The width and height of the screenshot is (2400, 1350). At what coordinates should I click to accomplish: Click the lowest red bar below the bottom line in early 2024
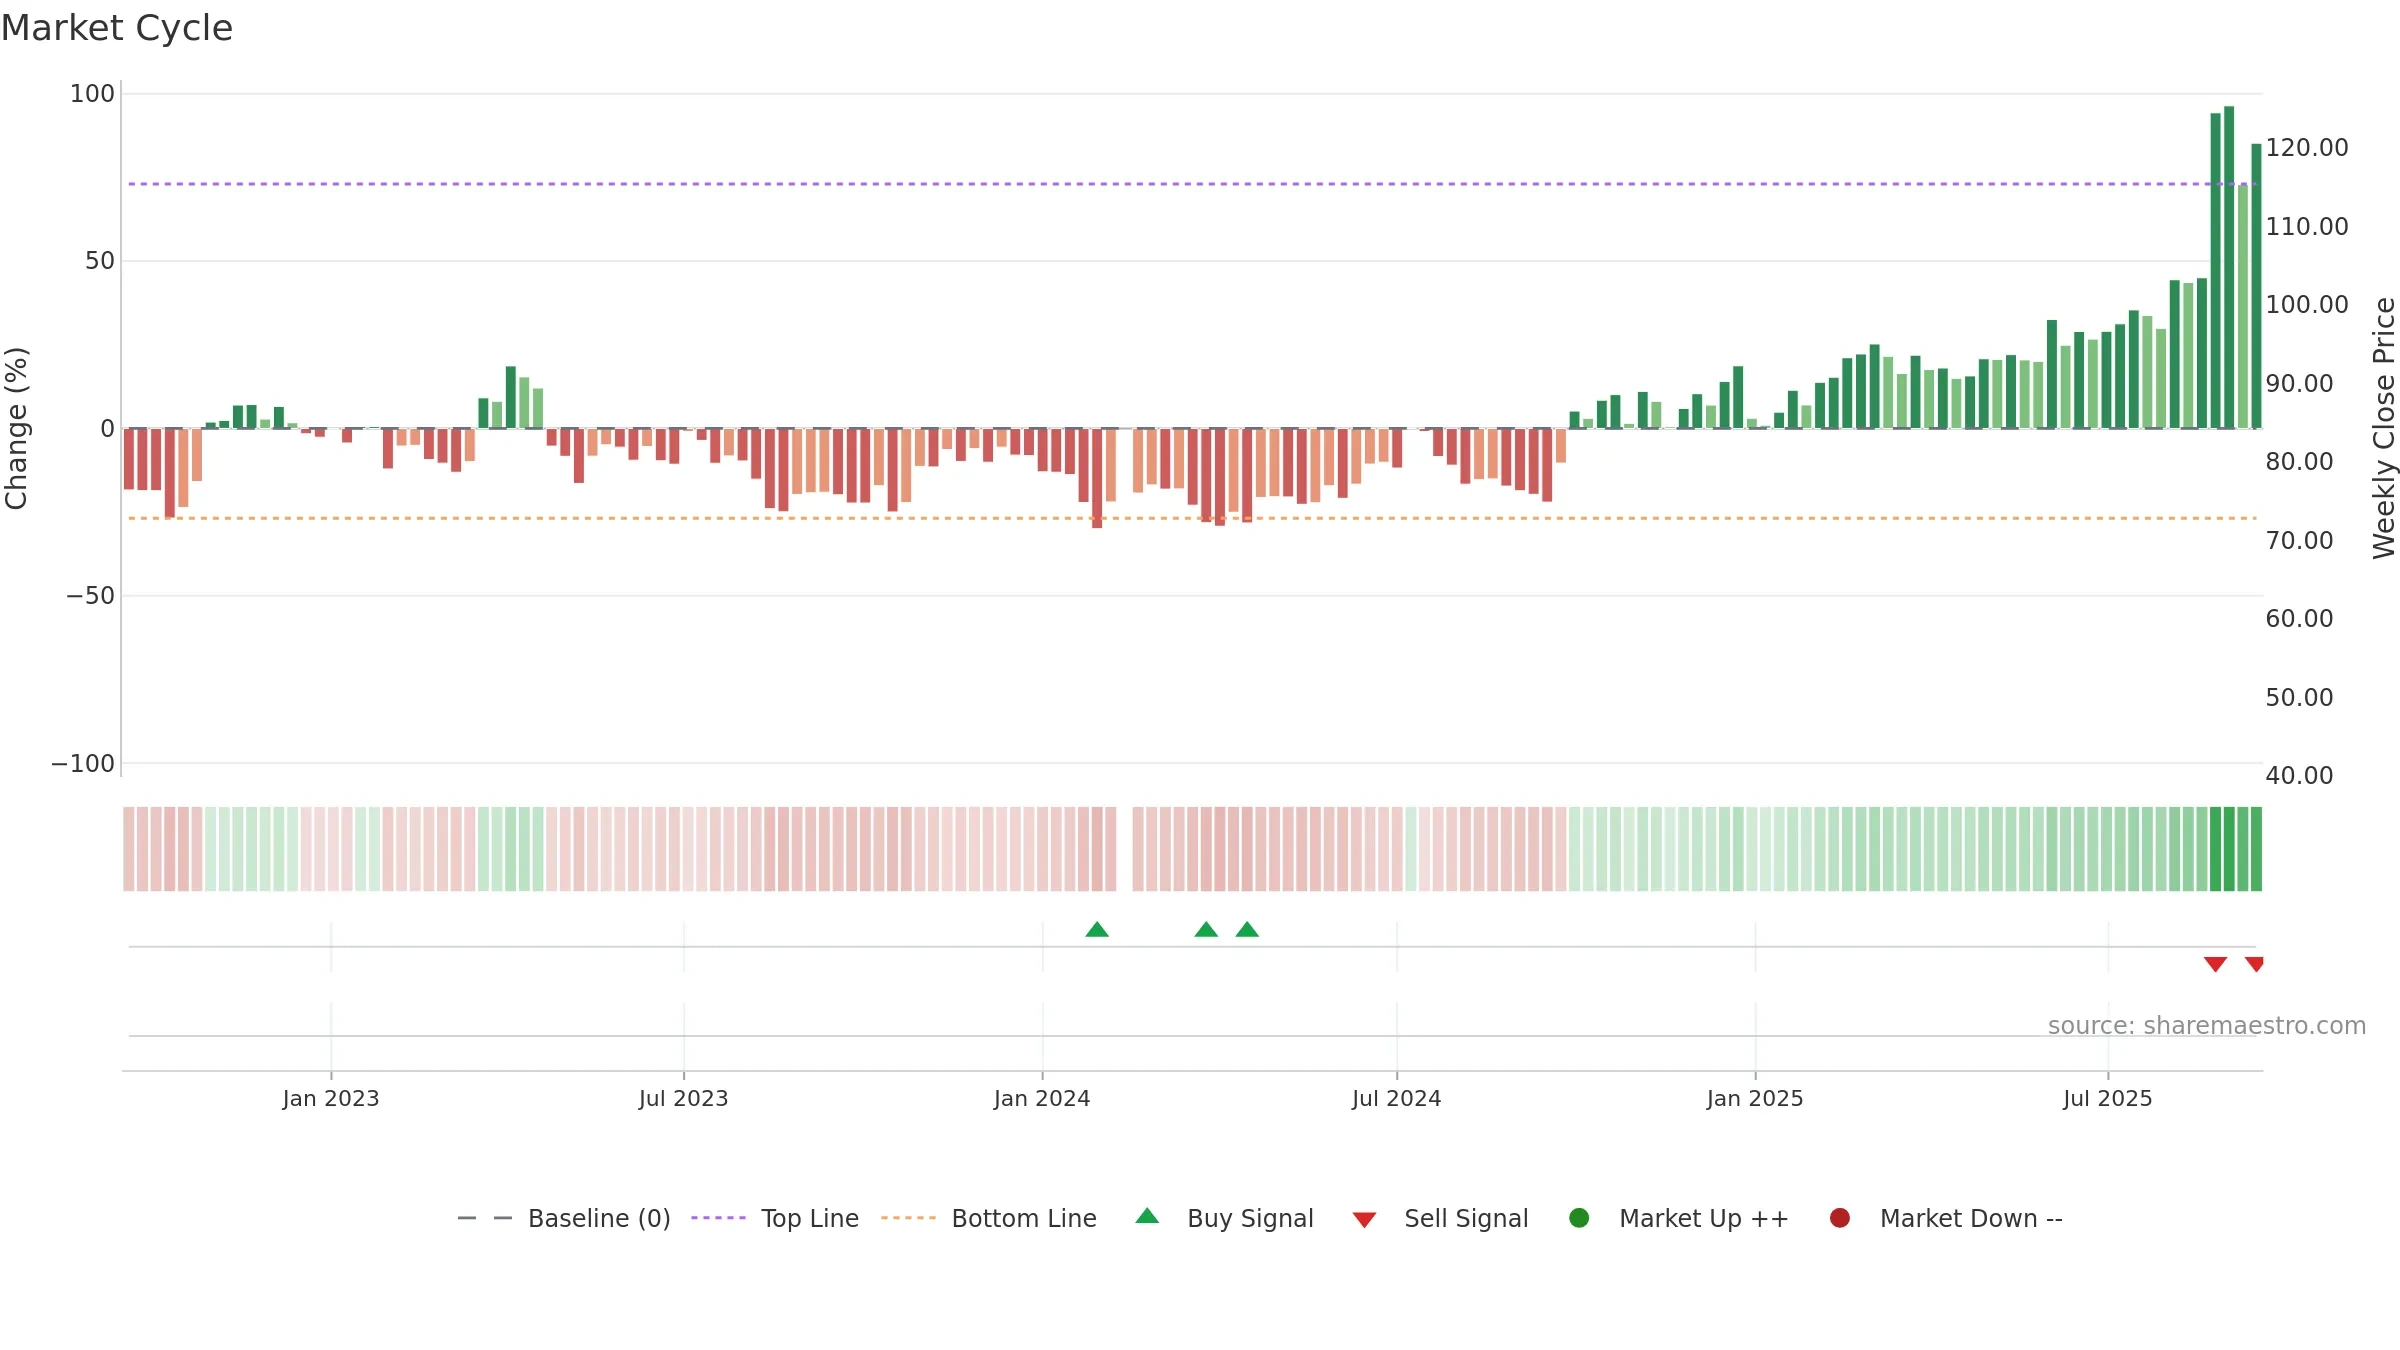pos(1097,478)
